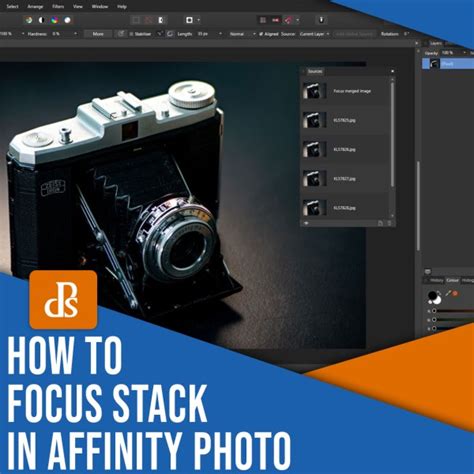Image resolution: width=474 pixels, height=474 pixels.
Task: Open the Filters menu
Action: (x=58, y=6)
